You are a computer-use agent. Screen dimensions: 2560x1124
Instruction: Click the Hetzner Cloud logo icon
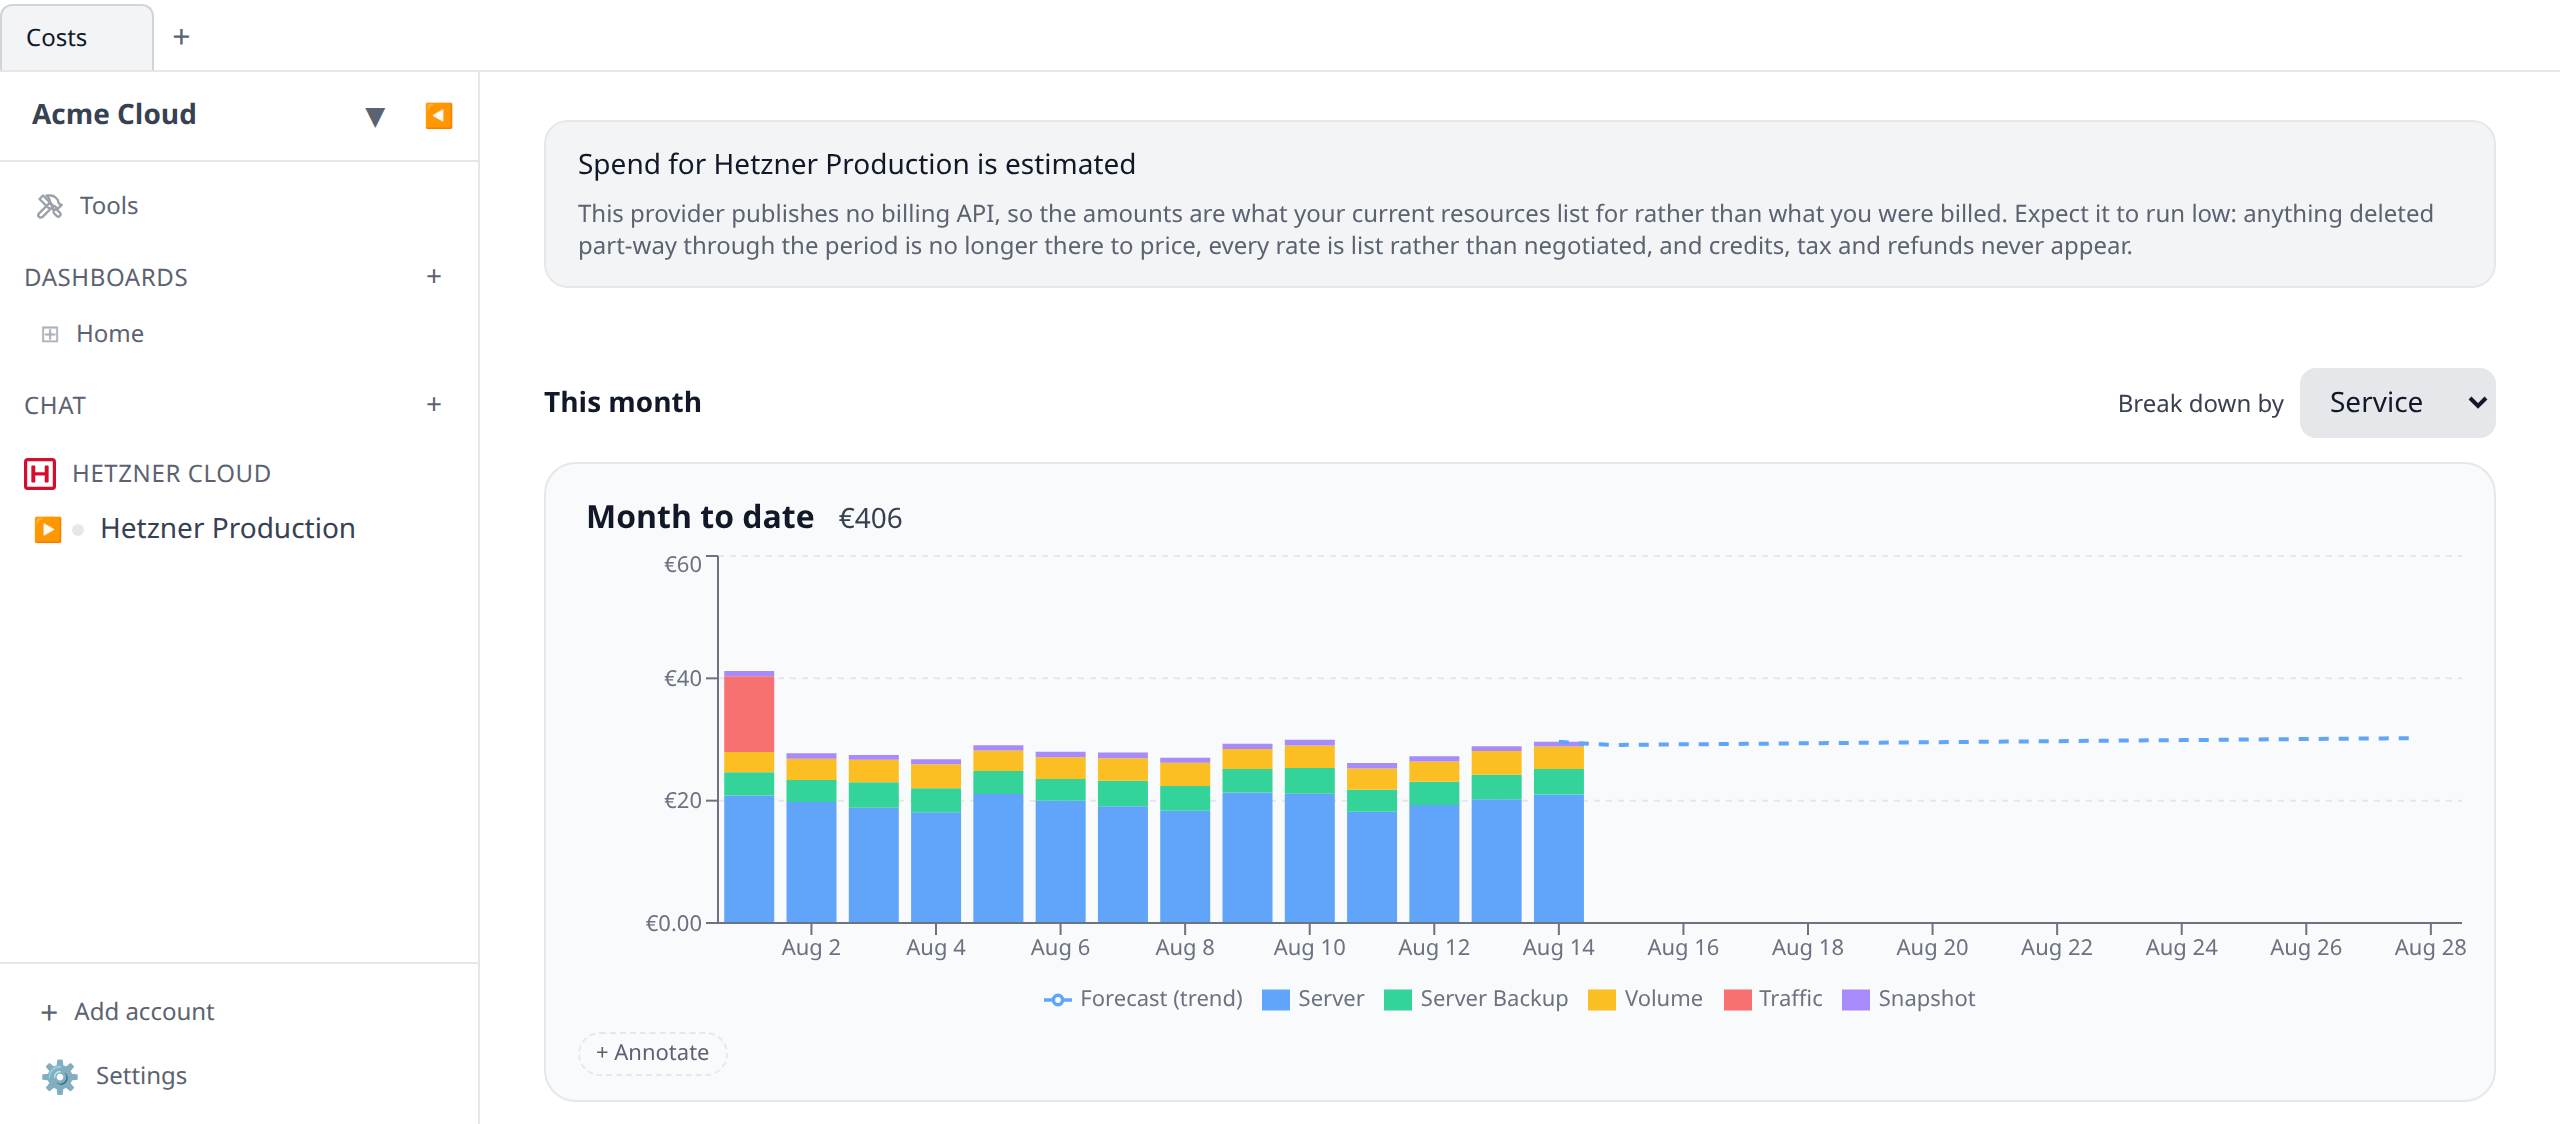[x=40, y=473]
